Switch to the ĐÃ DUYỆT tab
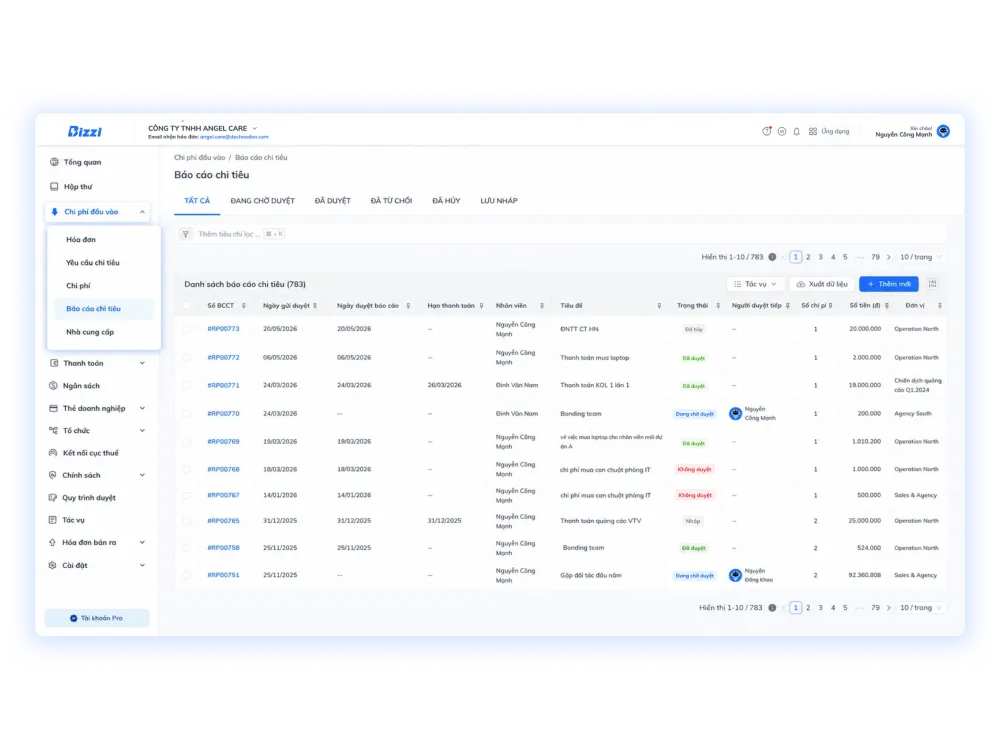 332,201
